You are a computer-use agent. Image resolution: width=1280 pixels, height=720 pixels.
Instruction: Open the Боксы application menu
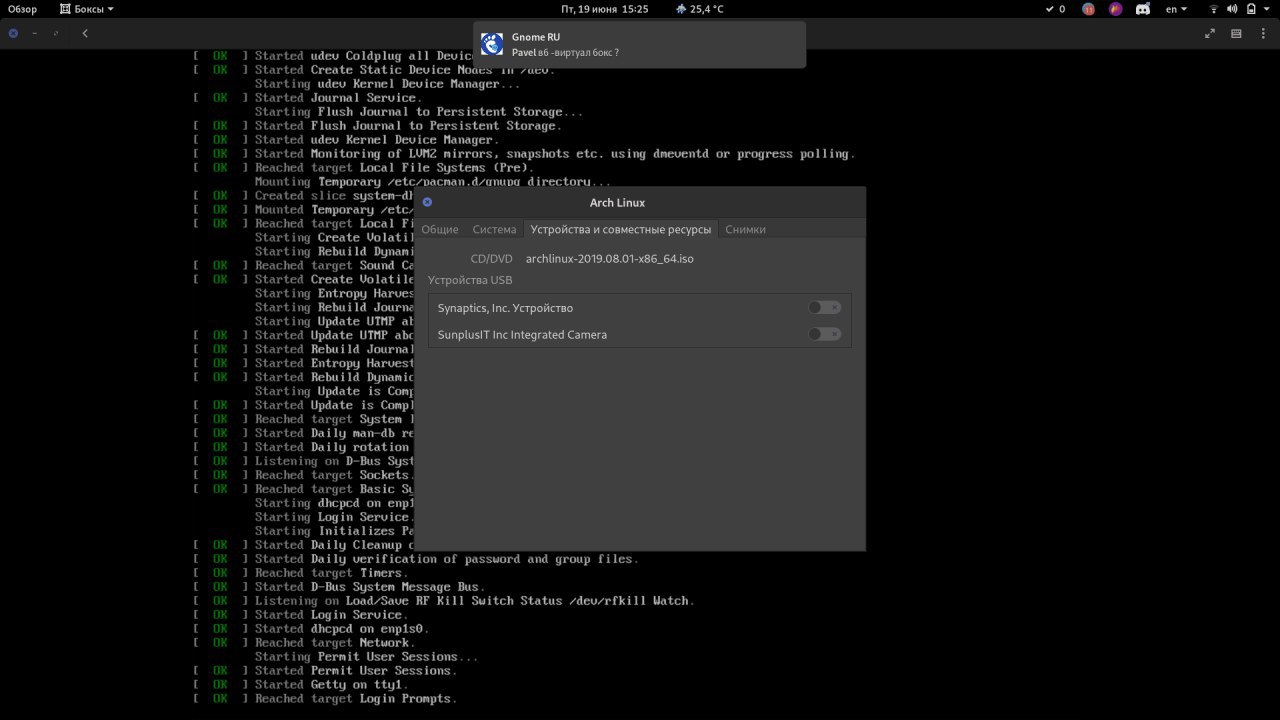click(86, 9)
